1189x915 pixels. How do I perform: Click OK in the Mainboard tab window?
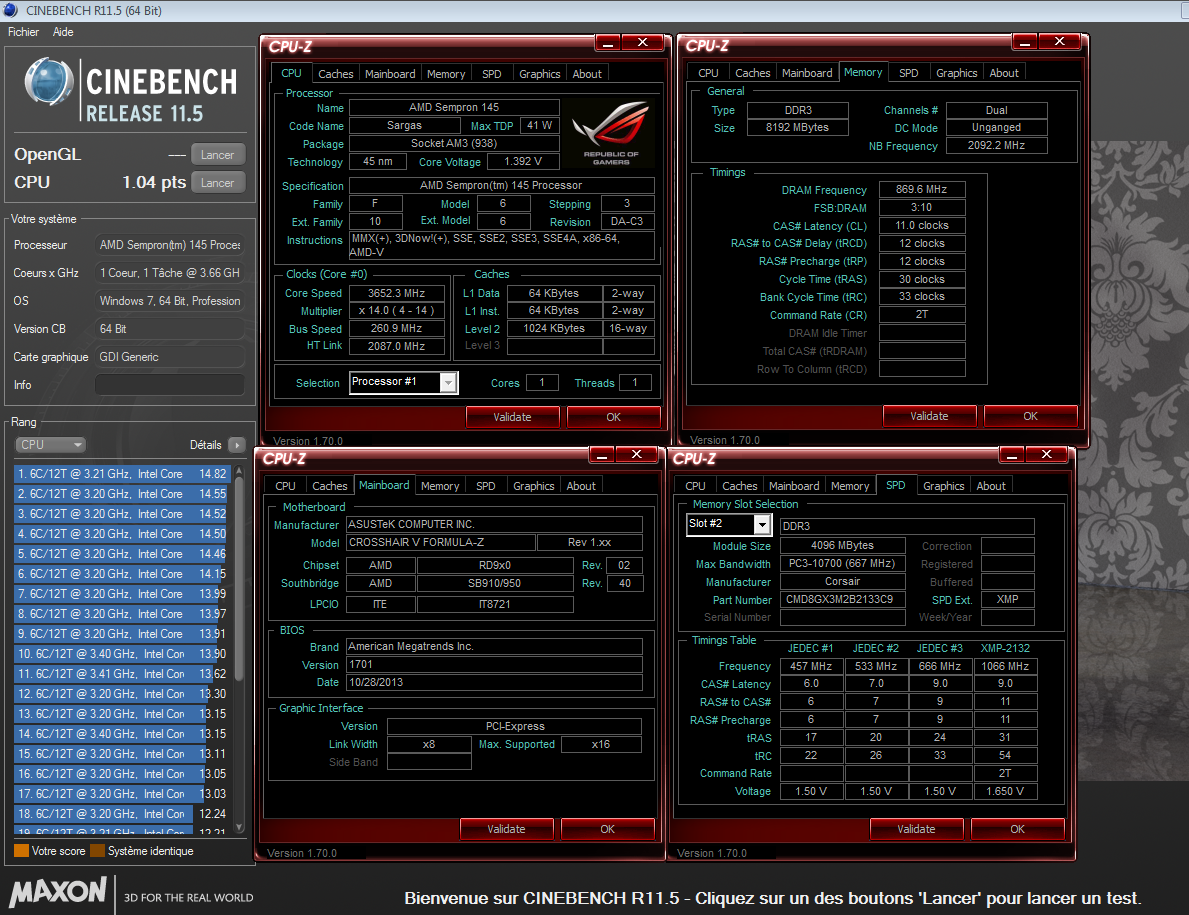(x=607, y=829)
